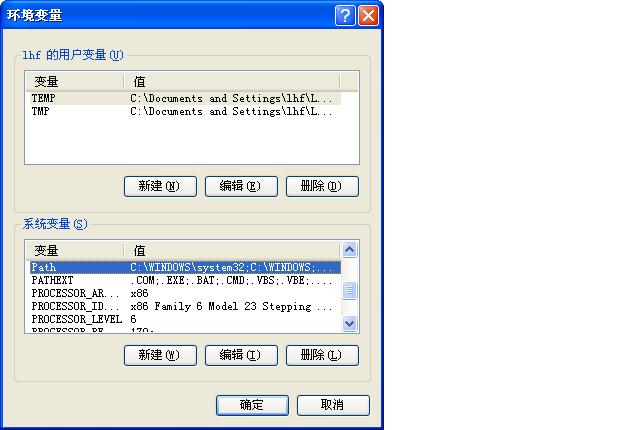Cancel with the 取消 button
Image resolution: width=640 pixels, height=430 pixels.
(333, 405)
